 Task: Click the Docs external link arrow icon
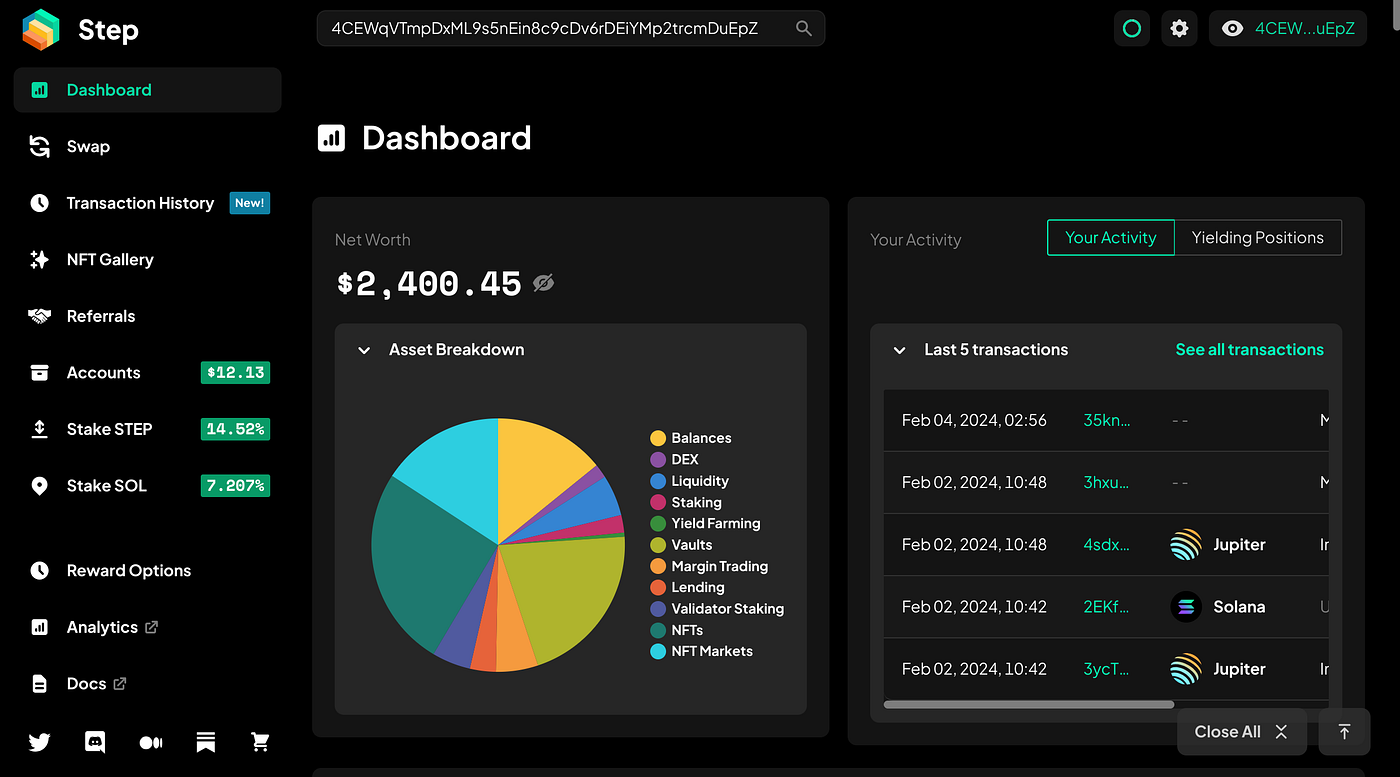pos(120,684)
